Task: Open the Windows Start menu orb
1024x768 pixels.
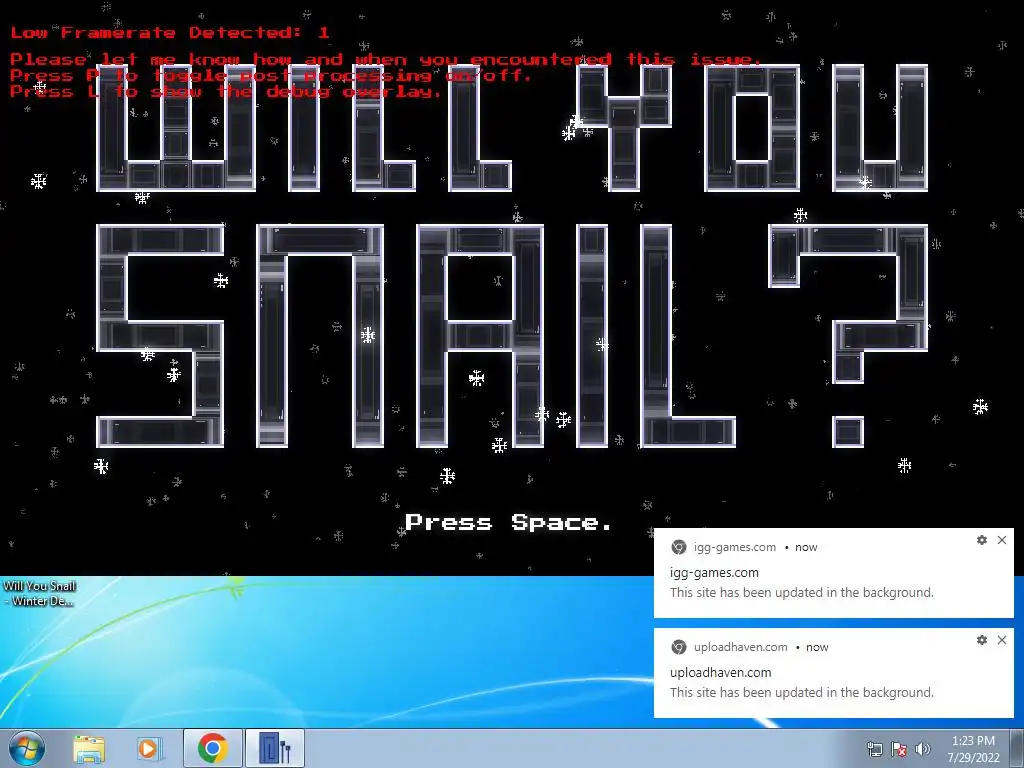Action: 27,748
